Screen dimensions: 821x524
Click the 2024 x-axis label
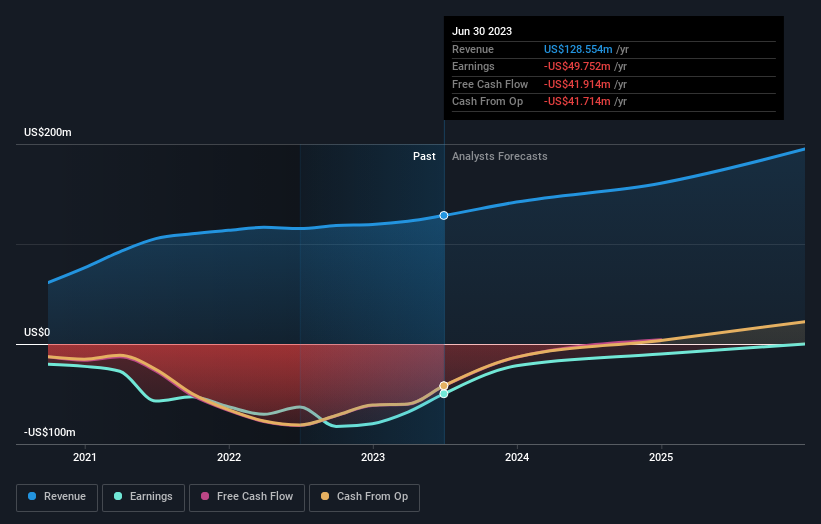tap(517, 458)
